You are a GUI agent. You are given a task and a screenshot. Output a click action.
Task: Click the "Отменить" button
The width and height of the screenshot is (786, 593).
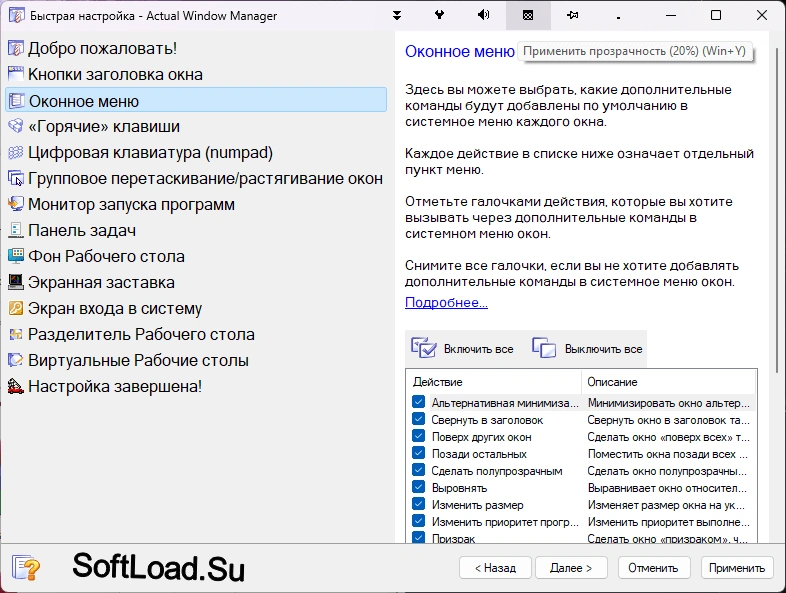pyautogui.click(x=654, y=568)
